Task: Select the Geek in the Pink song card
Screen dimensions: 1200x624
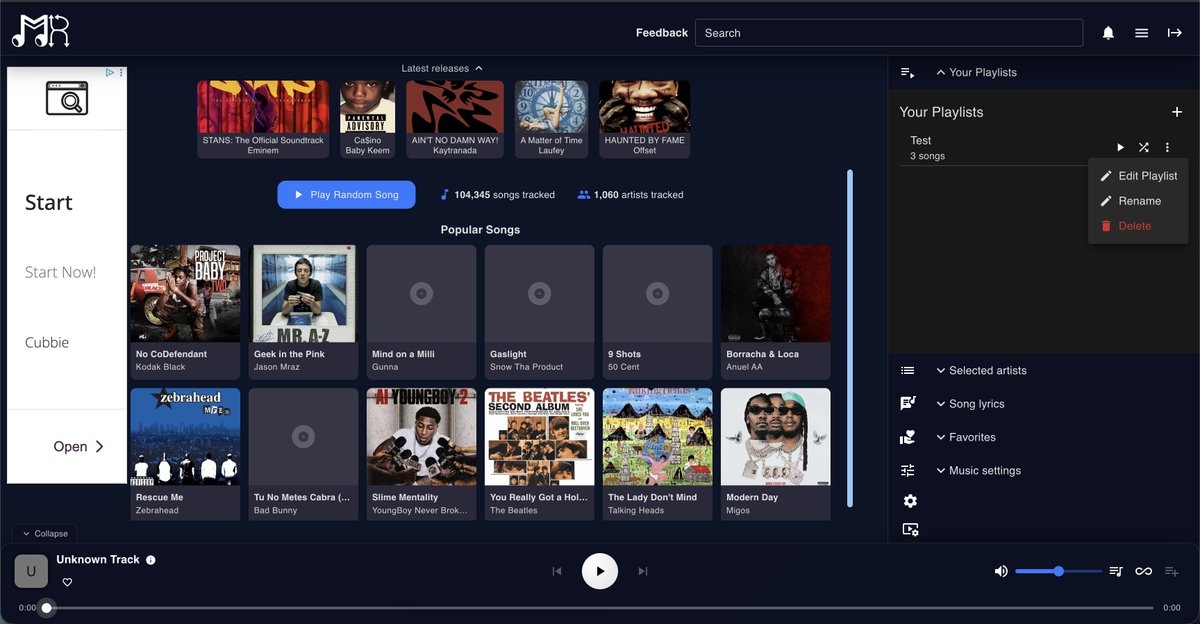Action: tap(303, 312)
